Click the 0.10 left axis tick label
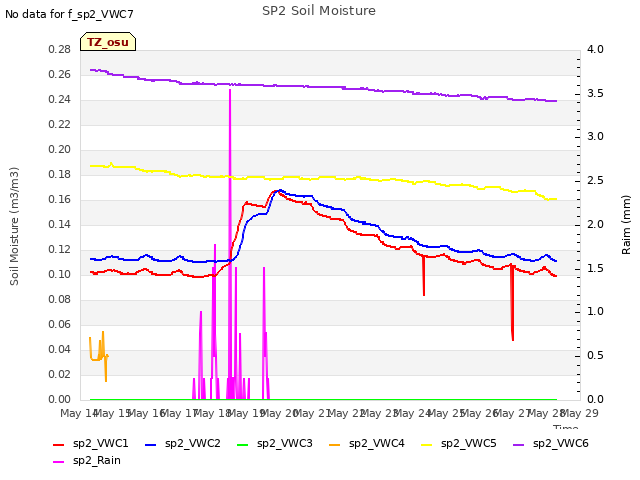Image resolution: width=640 pixels, height=480 pixels. point(59,274)
